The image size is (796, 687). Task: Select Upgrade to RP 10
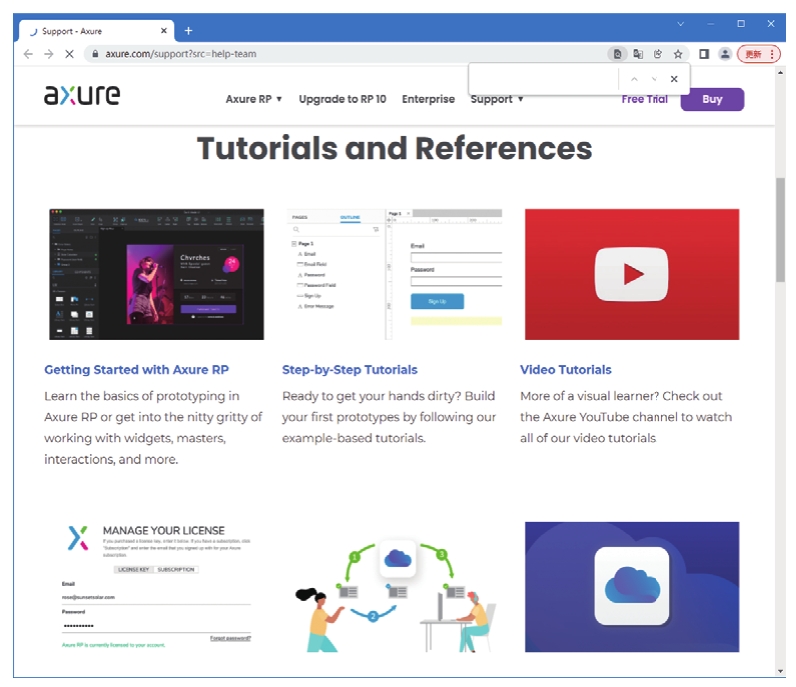(342, 99)
